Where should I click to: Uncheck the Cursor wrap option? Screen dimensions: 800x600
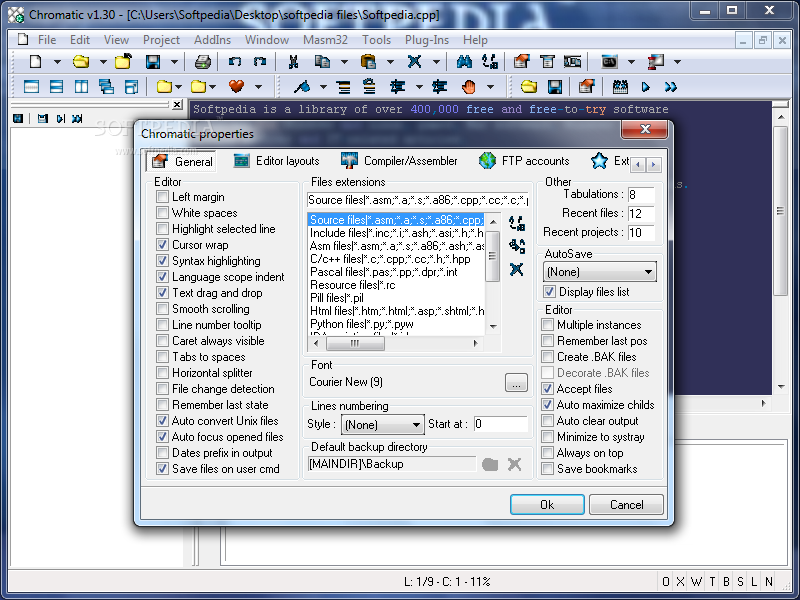coord(162,245)
